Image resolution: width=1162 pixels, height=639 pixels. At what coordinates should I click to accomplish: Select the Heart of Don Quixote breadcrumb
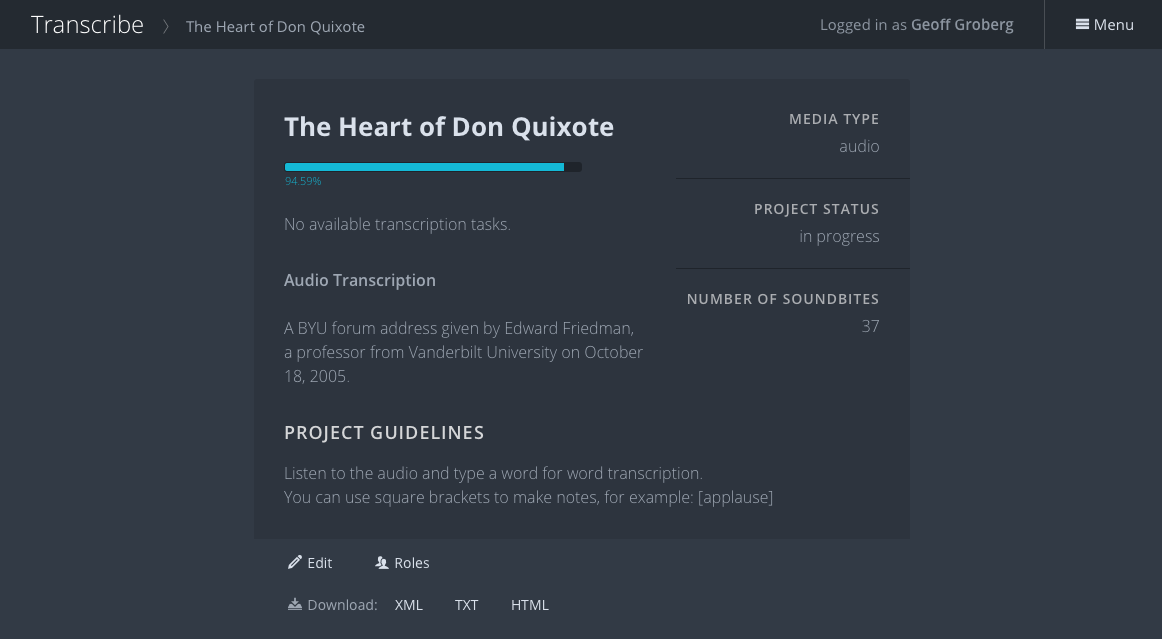pyautogui.click(x=275, y=26)
